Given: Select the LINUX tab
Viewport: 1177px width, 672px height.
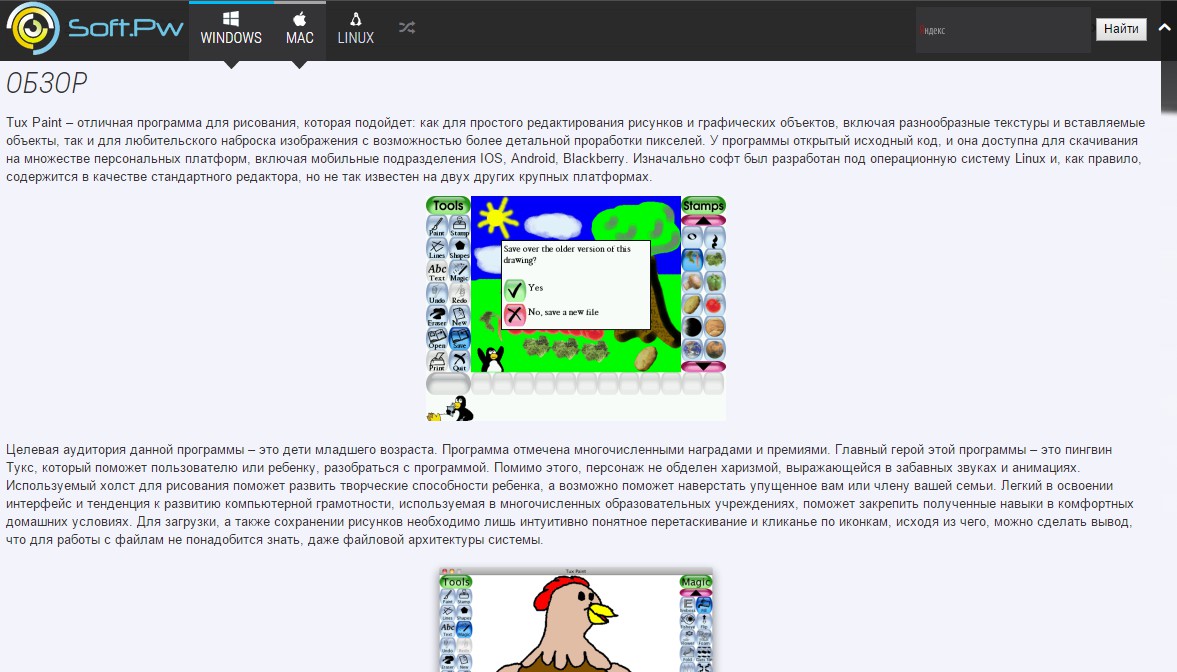Looking at the screenshot, I should (x=355, y=30).
